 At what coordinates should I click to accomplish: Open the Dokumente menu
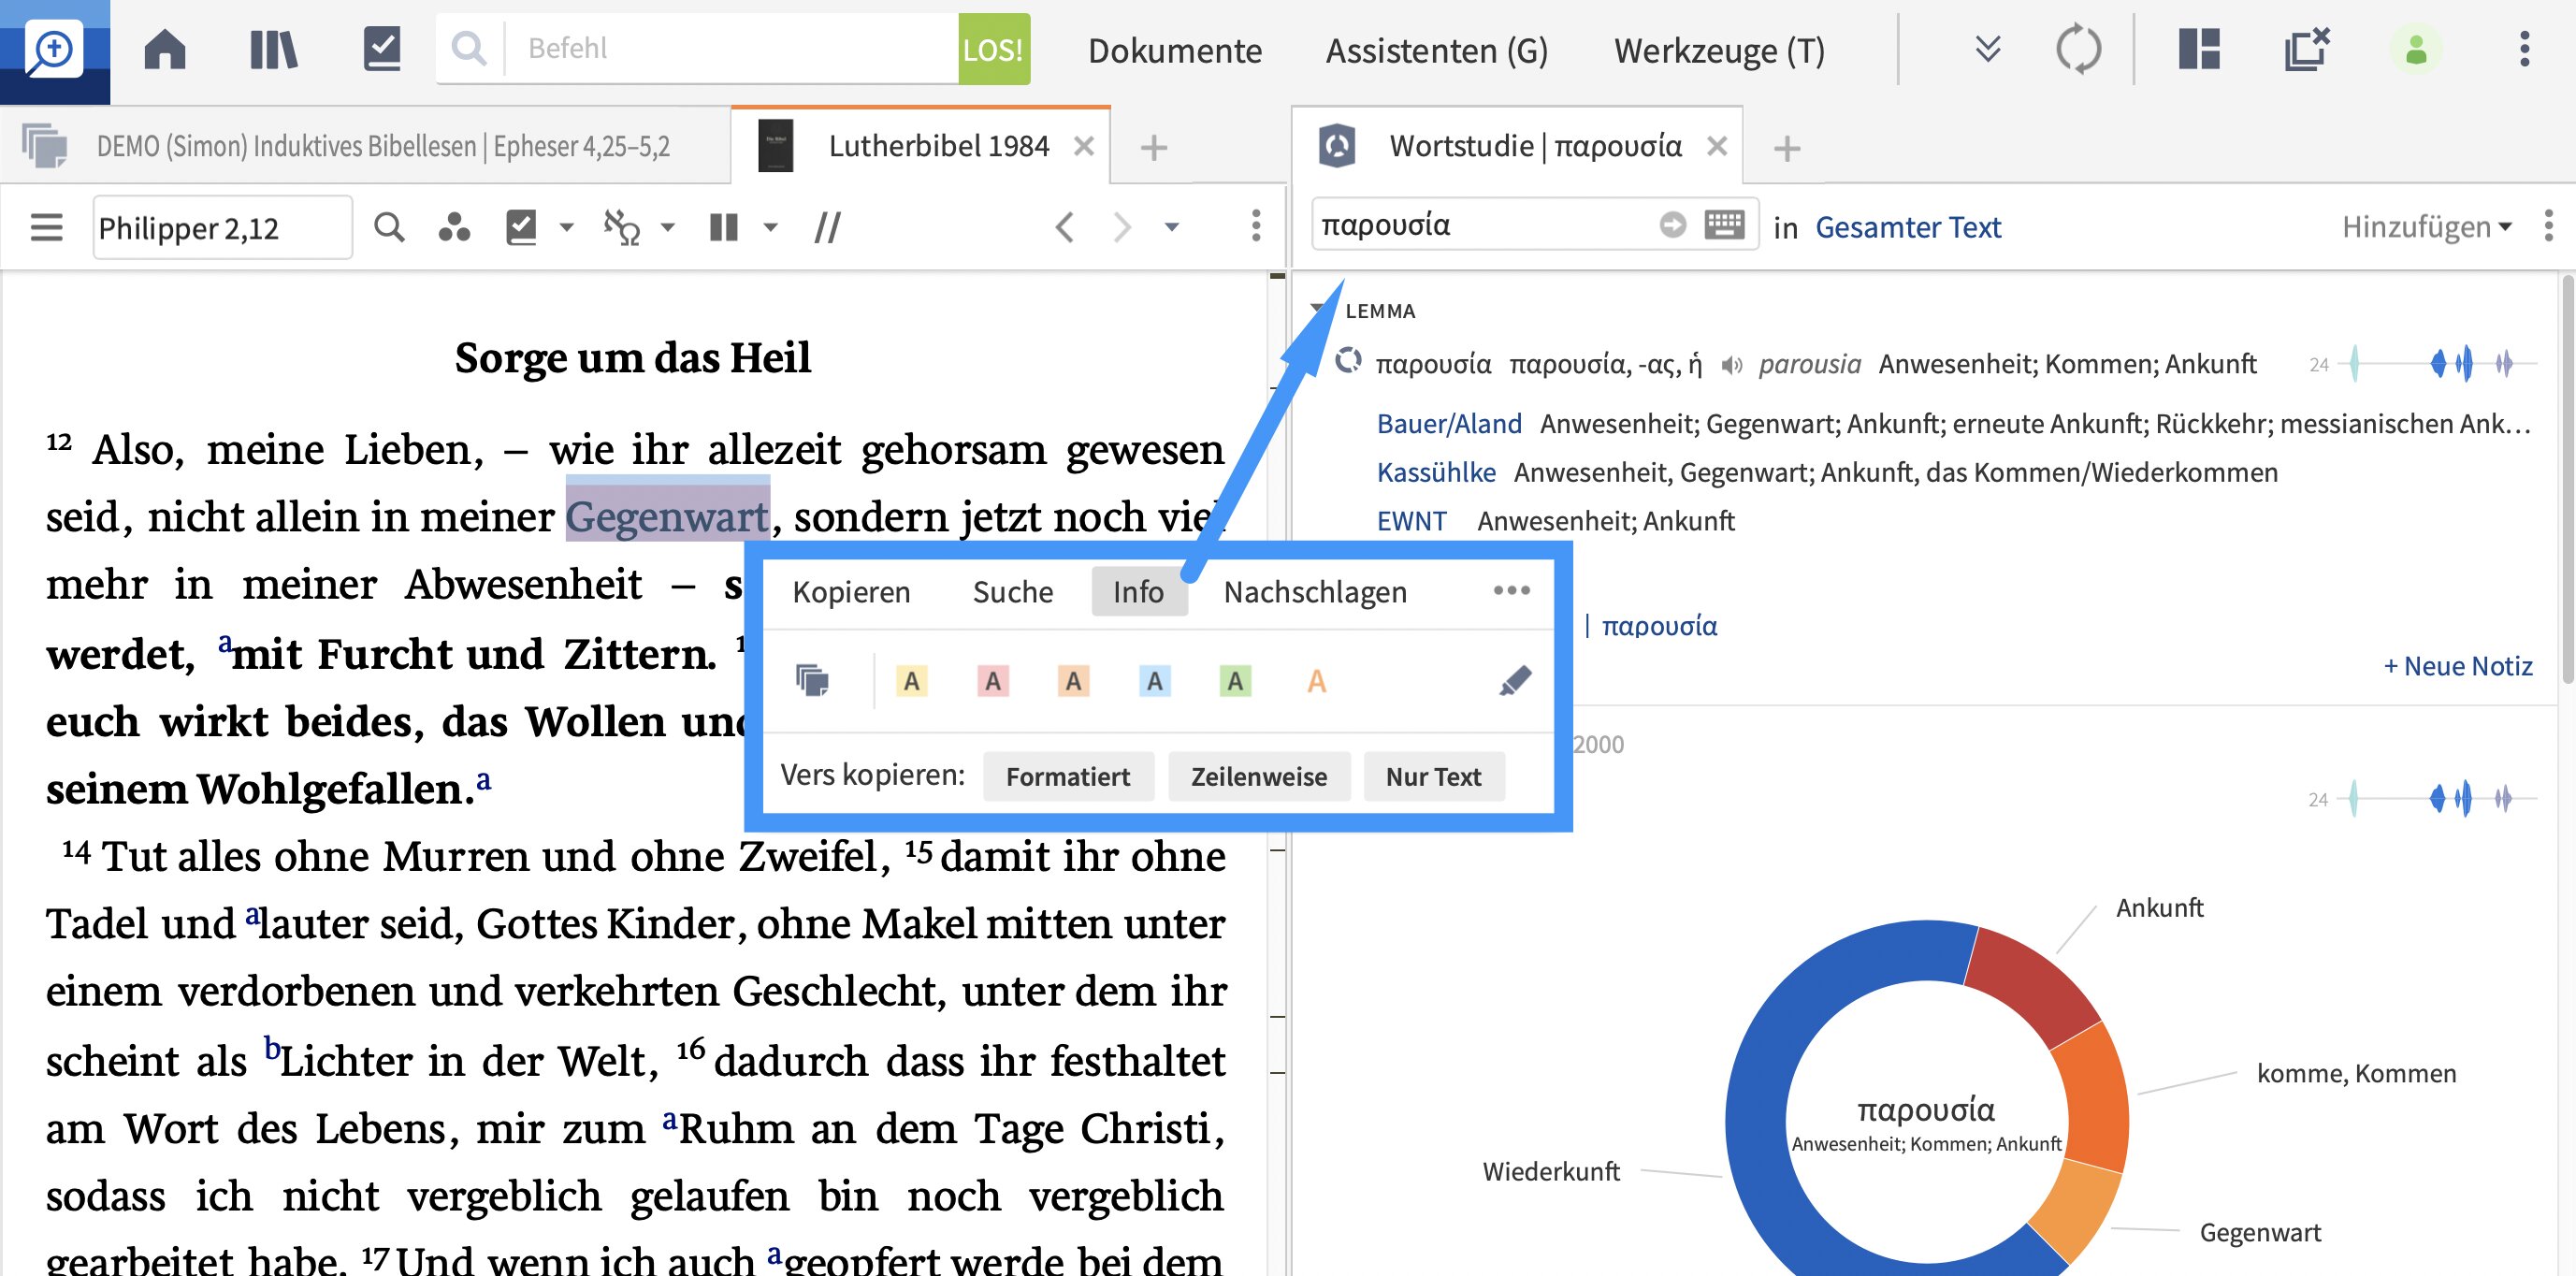1175,50
